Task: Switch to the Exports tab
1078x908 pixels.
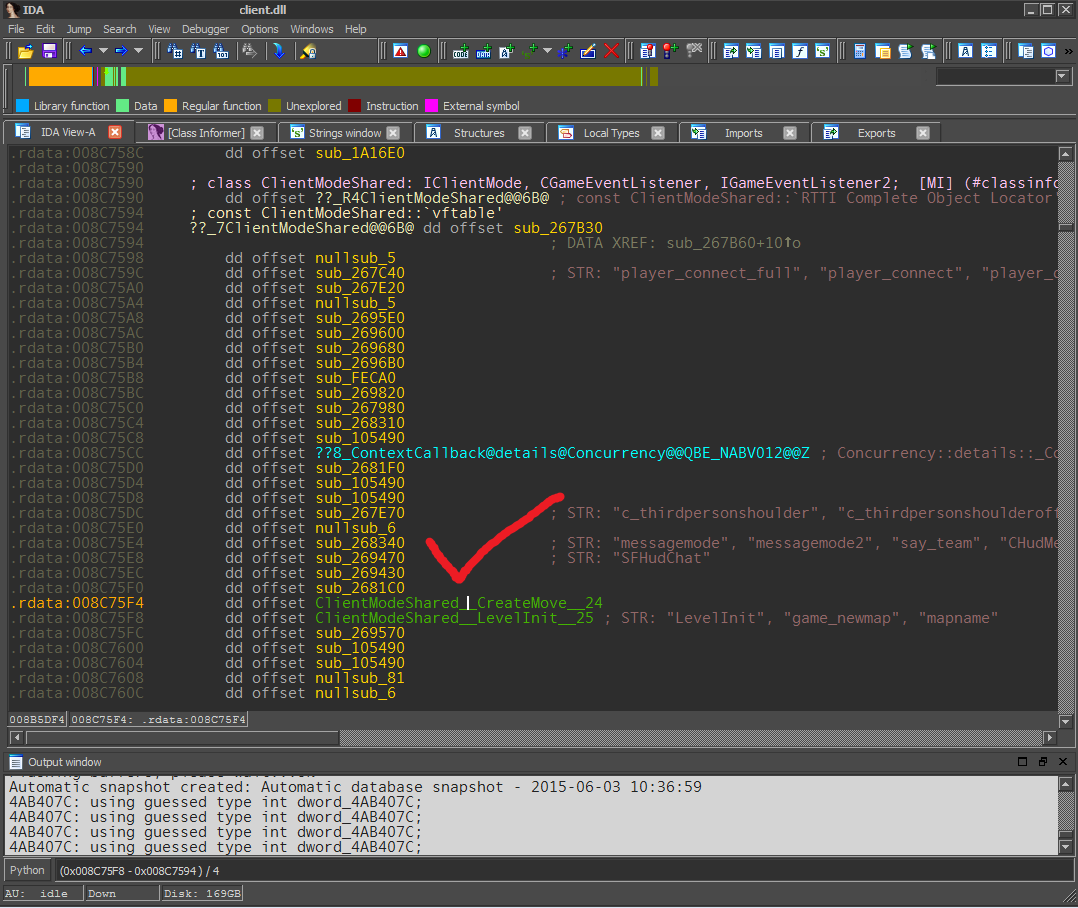Action: click(876, 133)
